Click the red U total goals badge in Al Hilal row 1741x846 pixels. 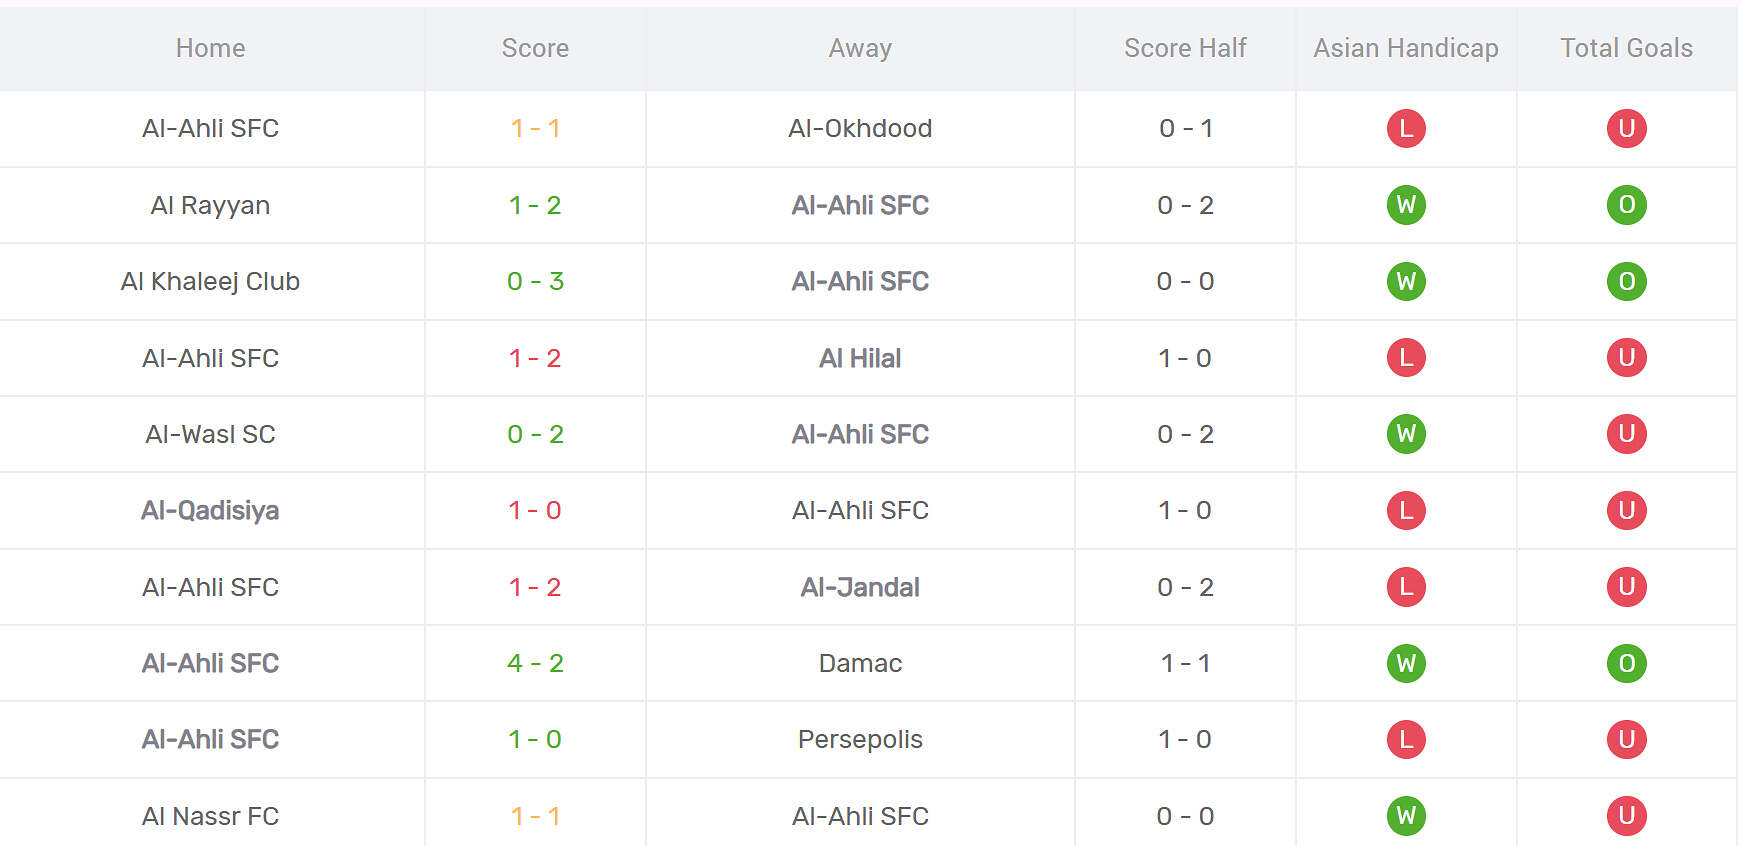point(1627,358)
